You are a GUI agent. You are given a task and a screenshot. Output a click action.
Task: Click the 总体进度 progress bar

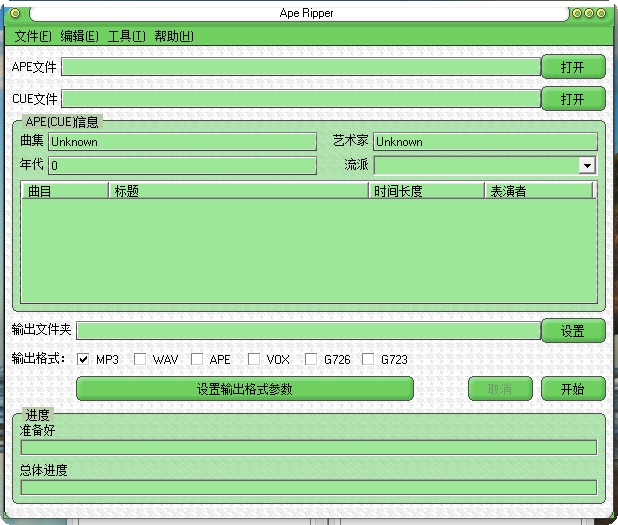309,488
